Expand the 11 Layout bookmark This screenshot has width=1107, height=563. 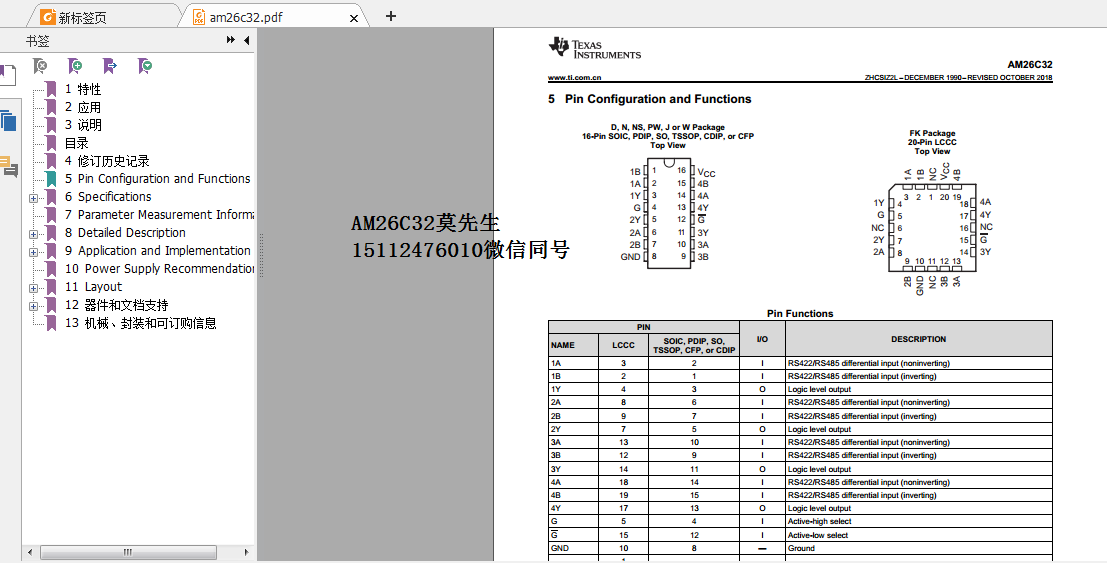[33, 288]
